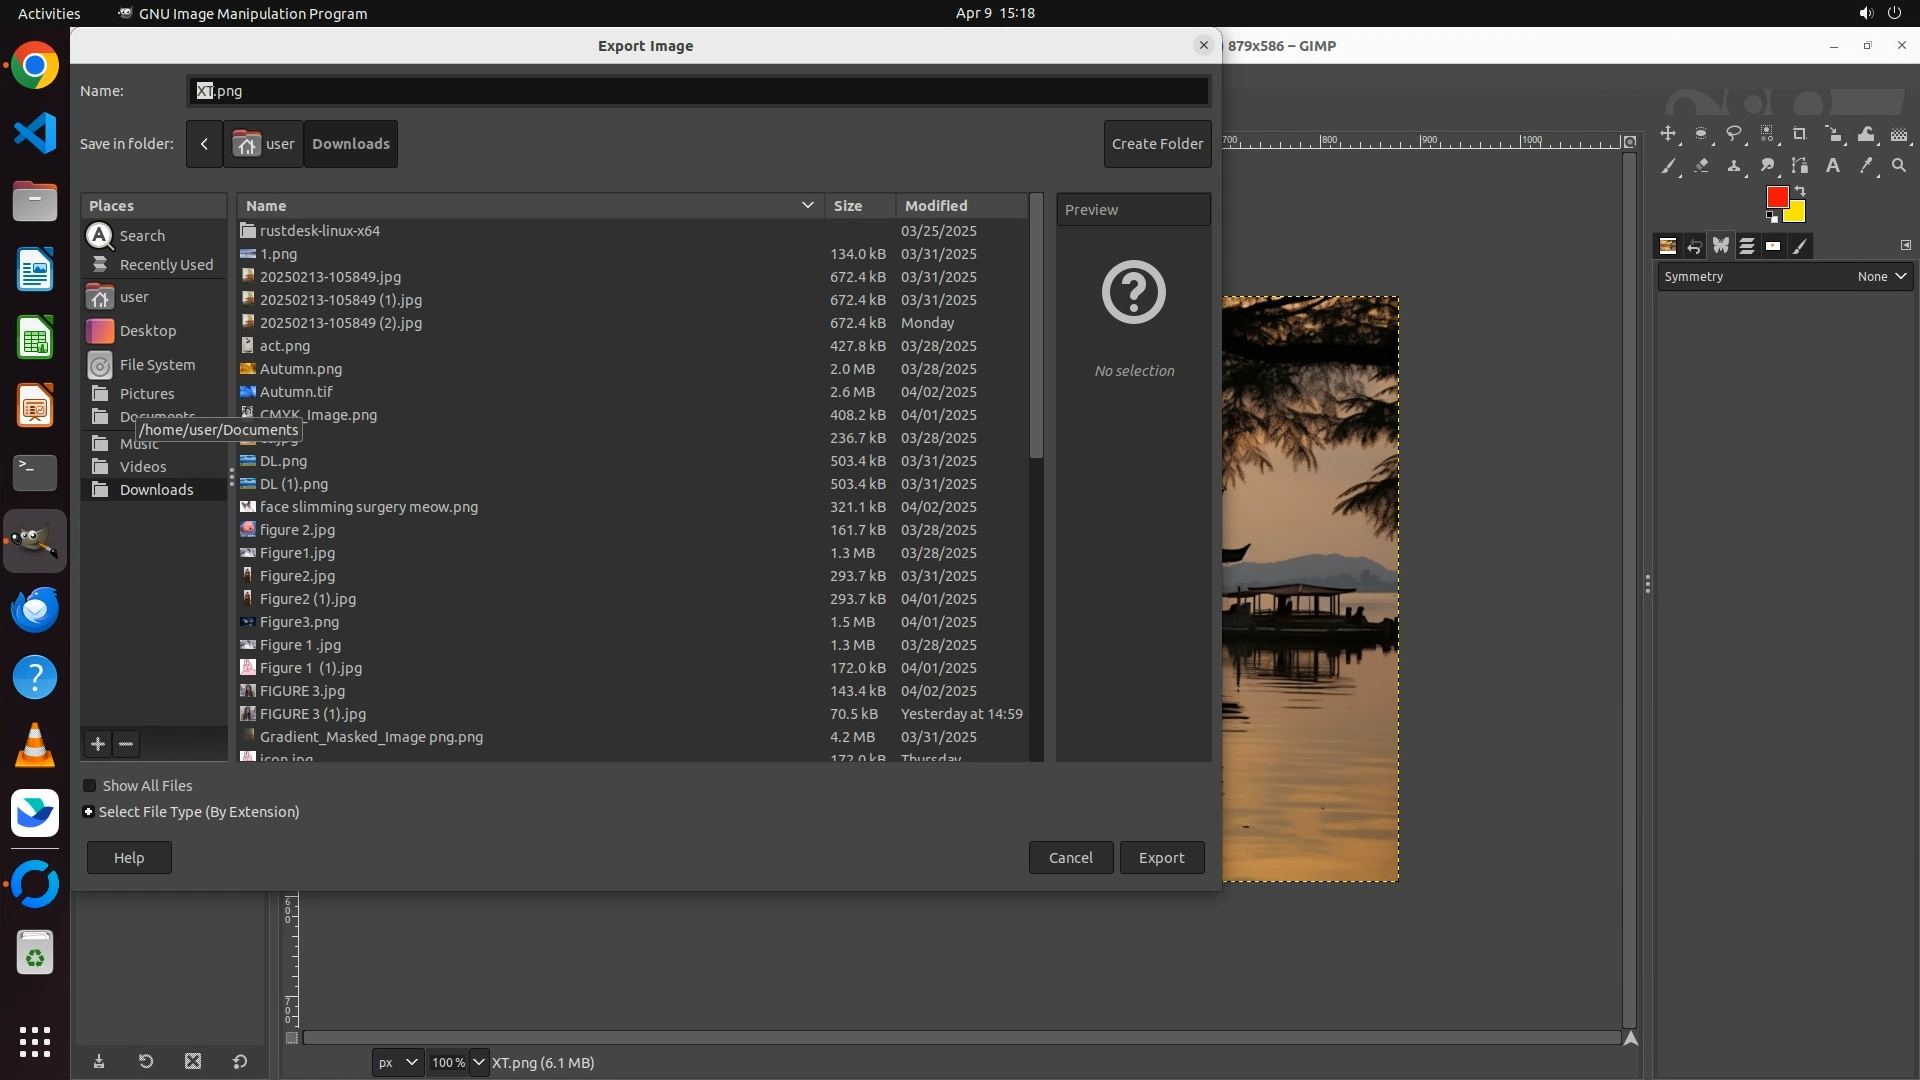
Task: Select the Zoom magnifier tool
Action: (1899, 166)
